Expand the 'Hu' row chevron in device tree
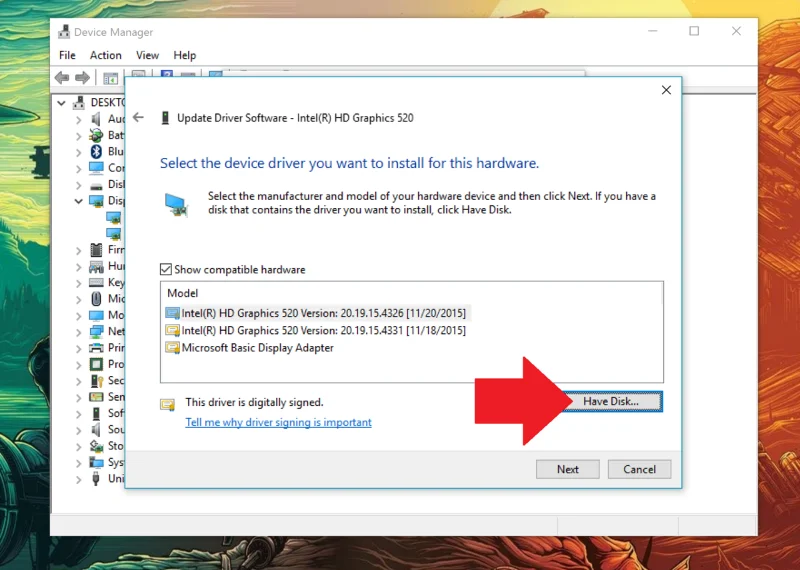This screenshot has height=570, width=800. click(78, 266)
